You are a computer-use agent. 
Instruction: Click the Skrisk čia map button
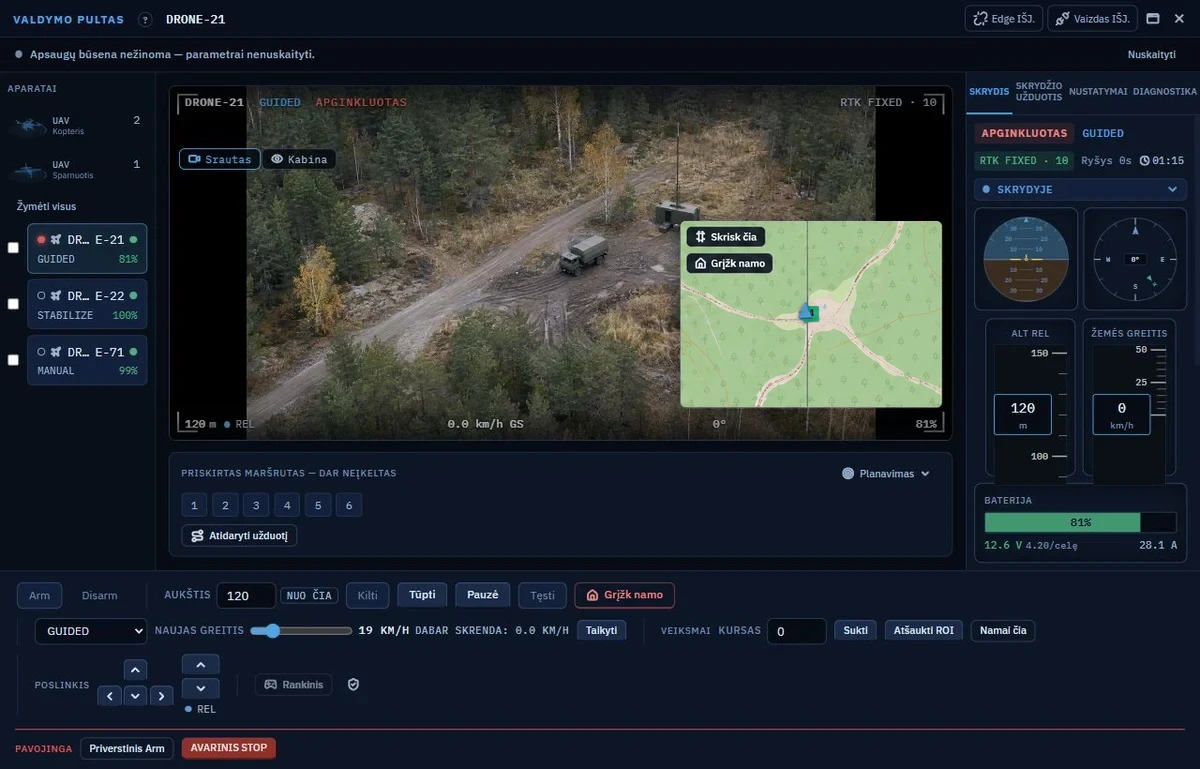726,237
